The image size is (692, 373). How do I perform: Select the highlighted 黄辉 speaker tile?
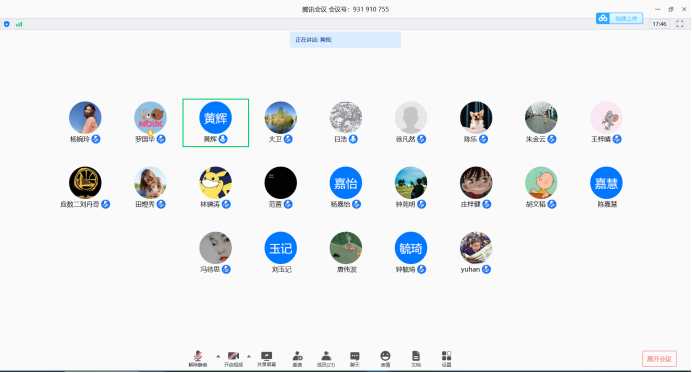point(216,123)
